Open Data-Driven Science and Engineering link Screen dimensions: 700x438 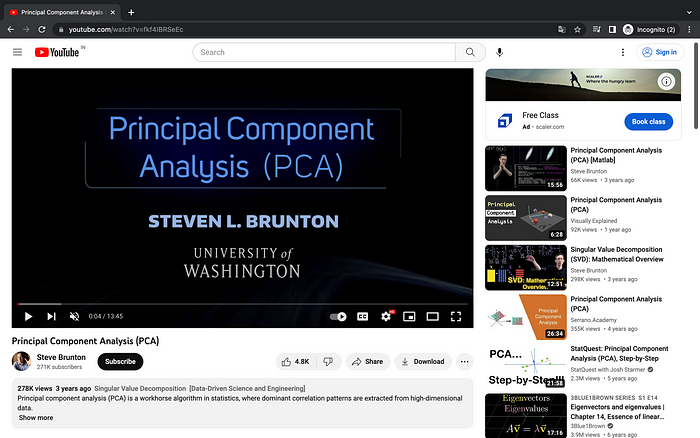(247, 388)
